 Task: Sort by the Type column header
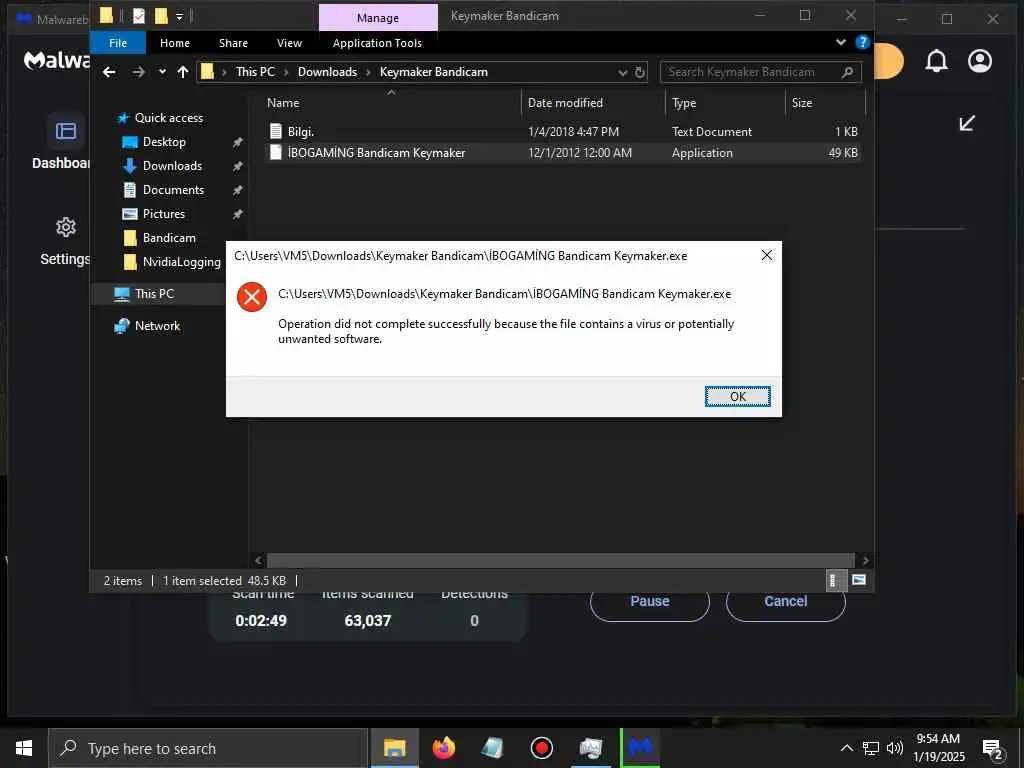[684, 103]
